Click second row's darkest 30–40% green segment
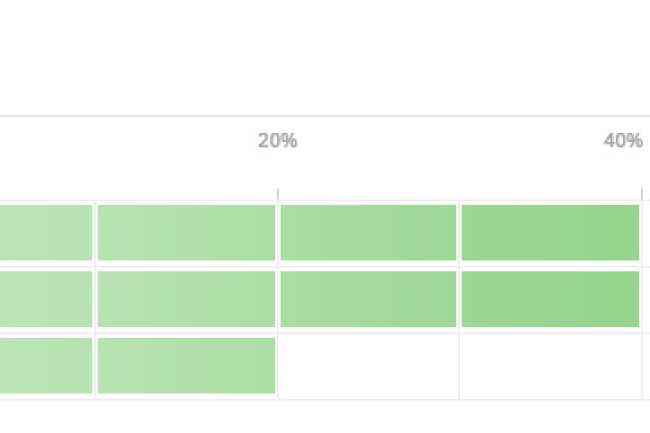 tap(550, 299)
